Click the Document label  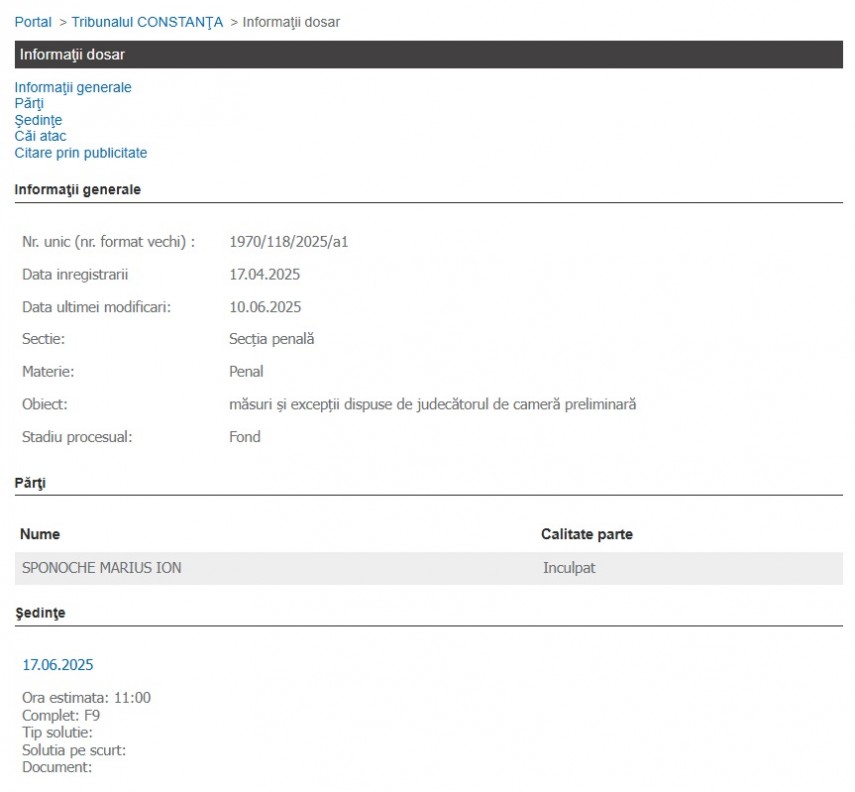pyautogui.click(x=57, y=767)
